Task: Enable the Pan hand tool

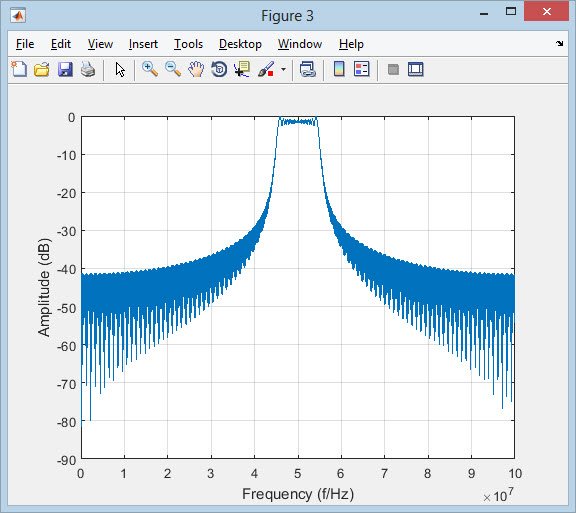Action: coord(196,69)
